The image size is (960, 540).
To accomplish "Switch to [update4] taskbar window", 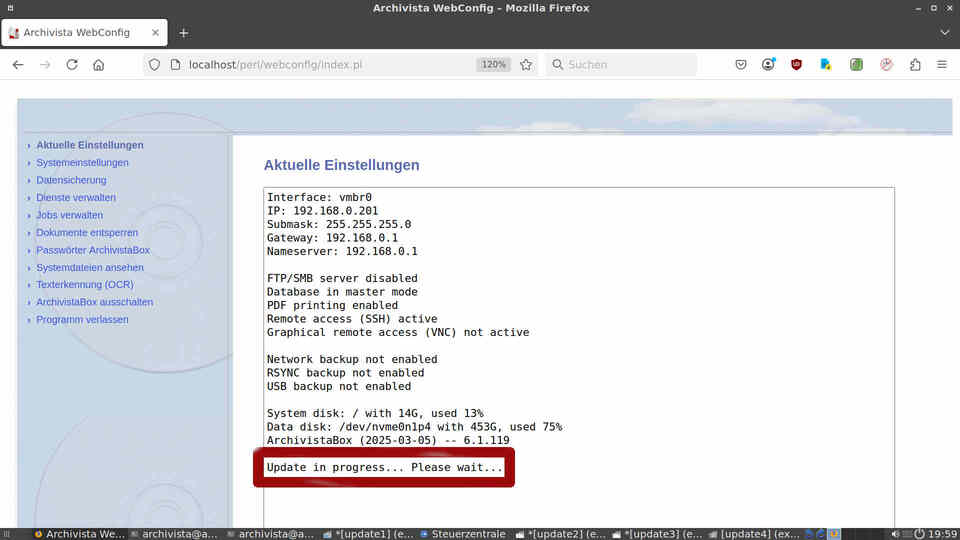I will point(754,534).
